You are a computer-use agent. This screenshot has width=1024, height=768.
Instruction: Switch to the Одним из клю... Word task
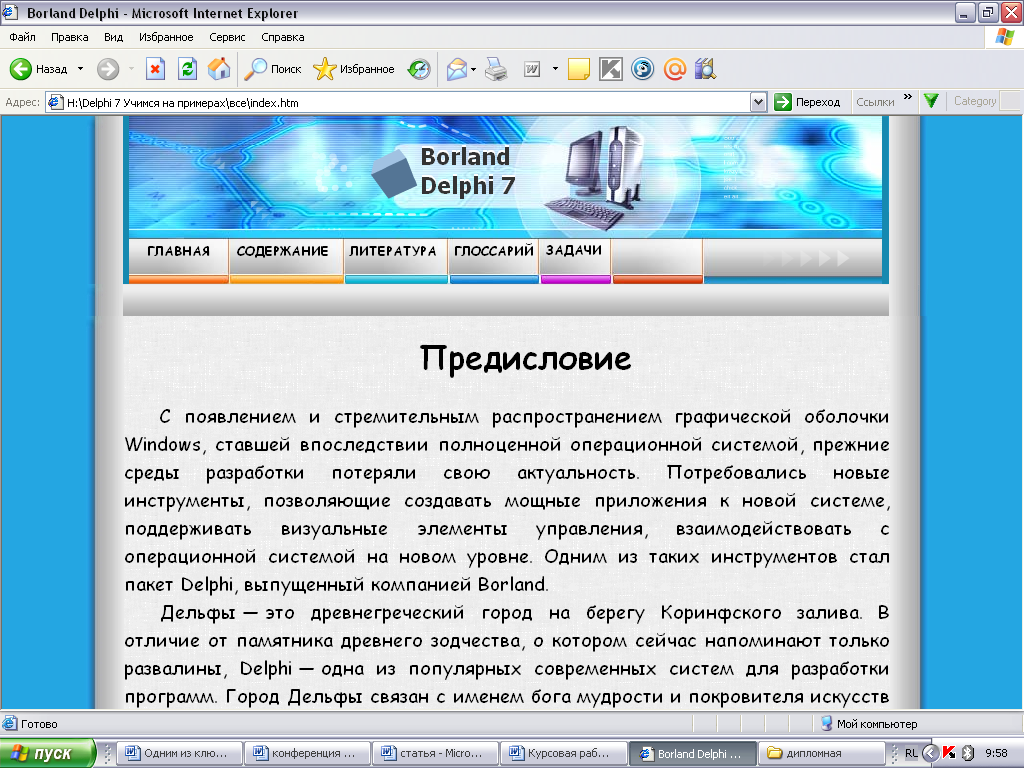(178, 753)
